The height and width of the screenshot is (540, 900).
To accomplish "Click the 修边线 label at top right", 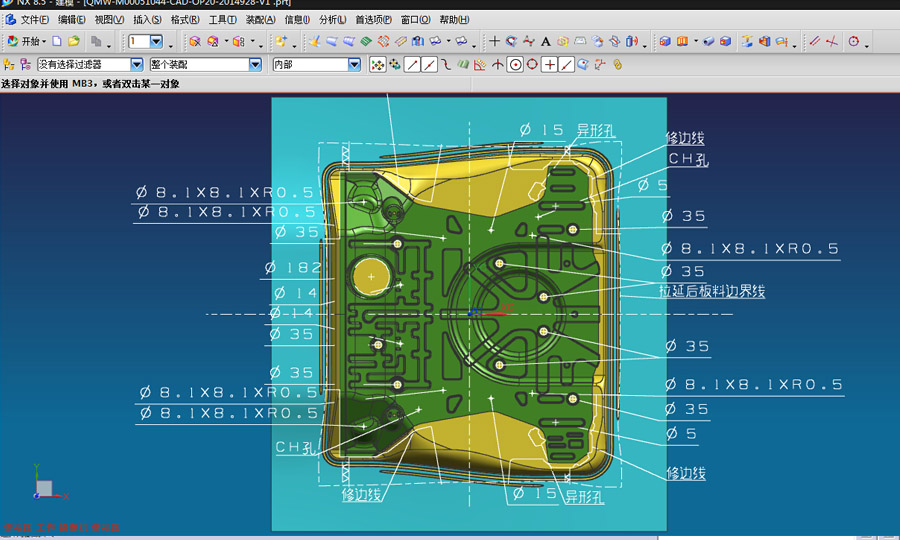I will [x=686, y=138].
